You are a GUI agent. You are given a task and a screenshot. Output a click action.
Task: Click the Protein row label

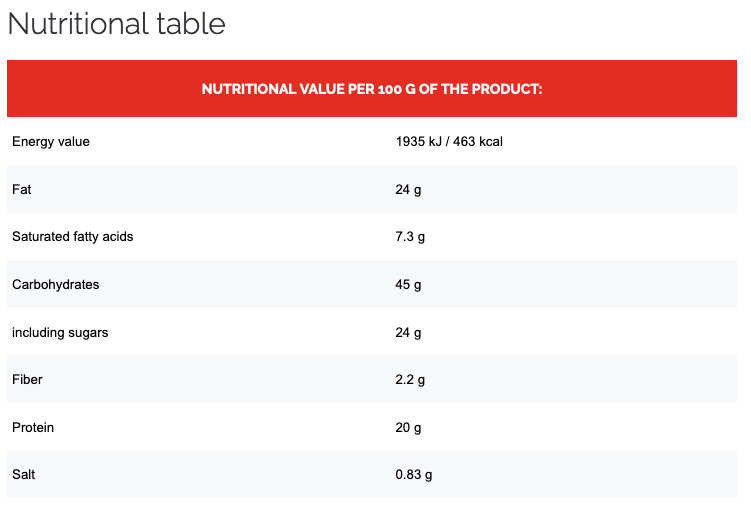(33, 428)
